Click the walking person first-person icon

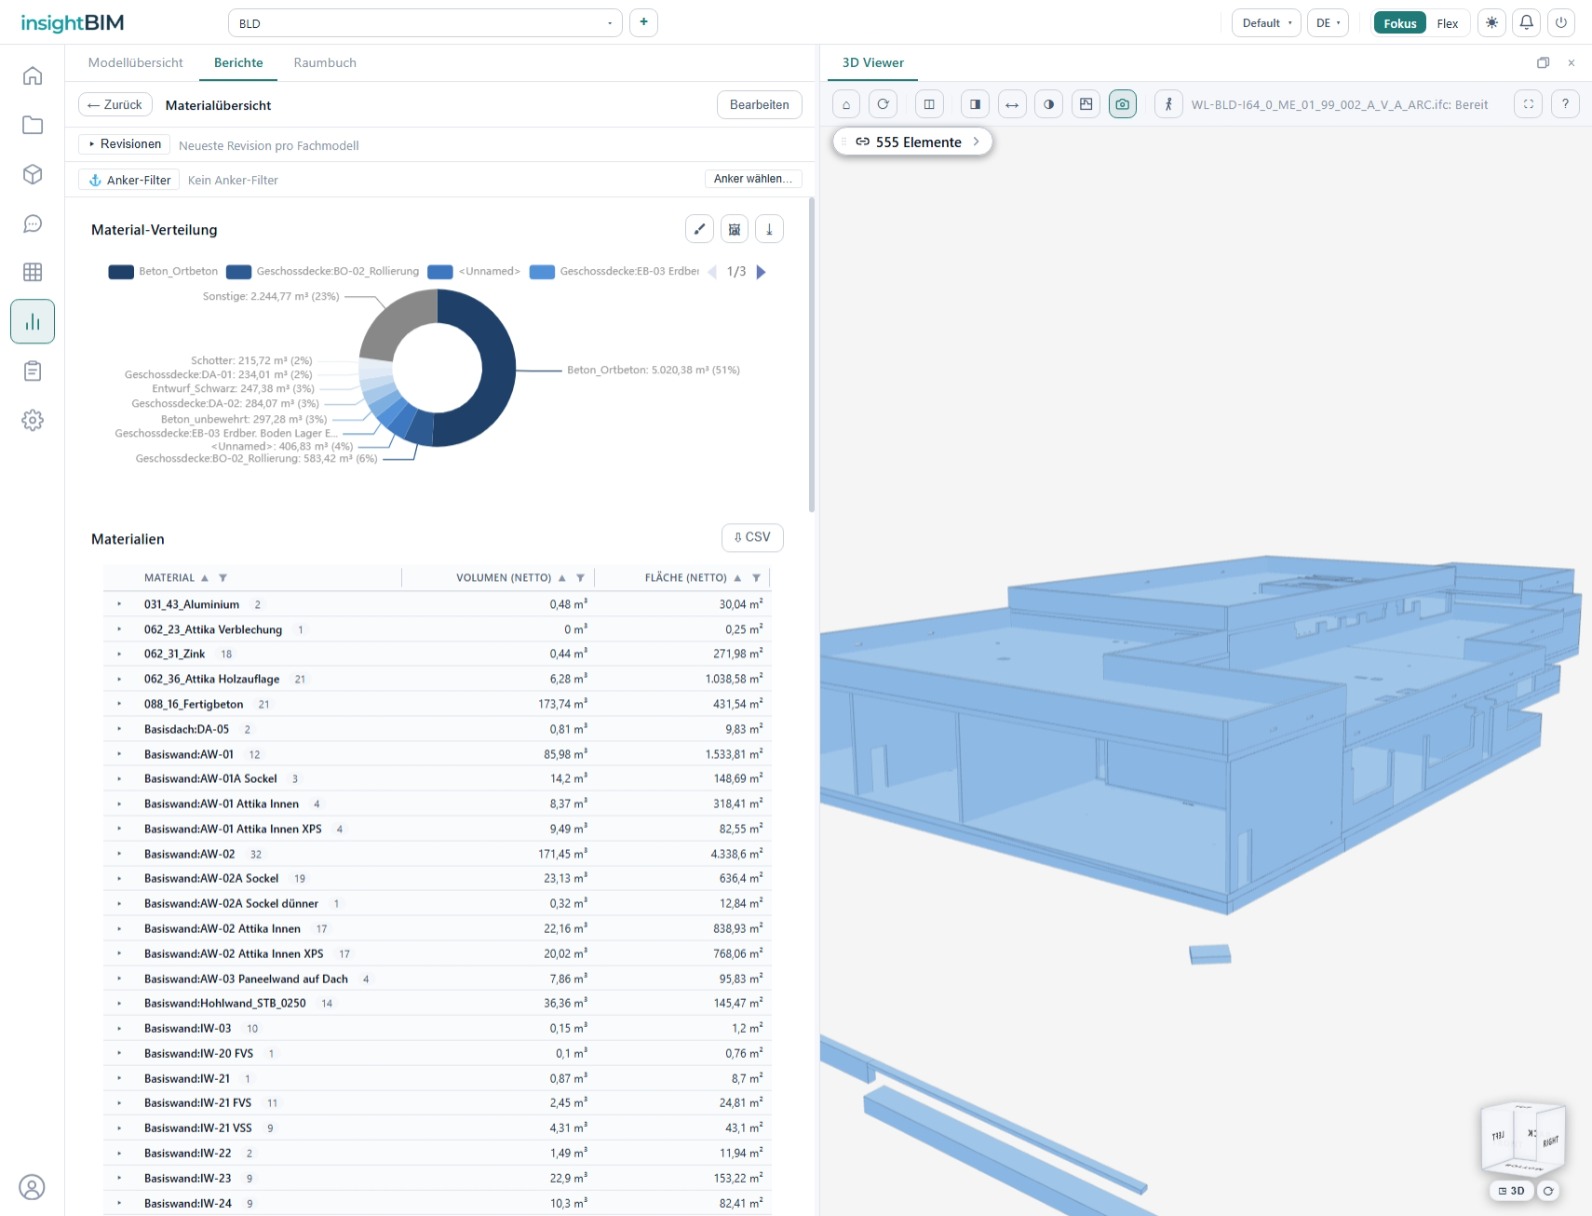[1168, 104]
